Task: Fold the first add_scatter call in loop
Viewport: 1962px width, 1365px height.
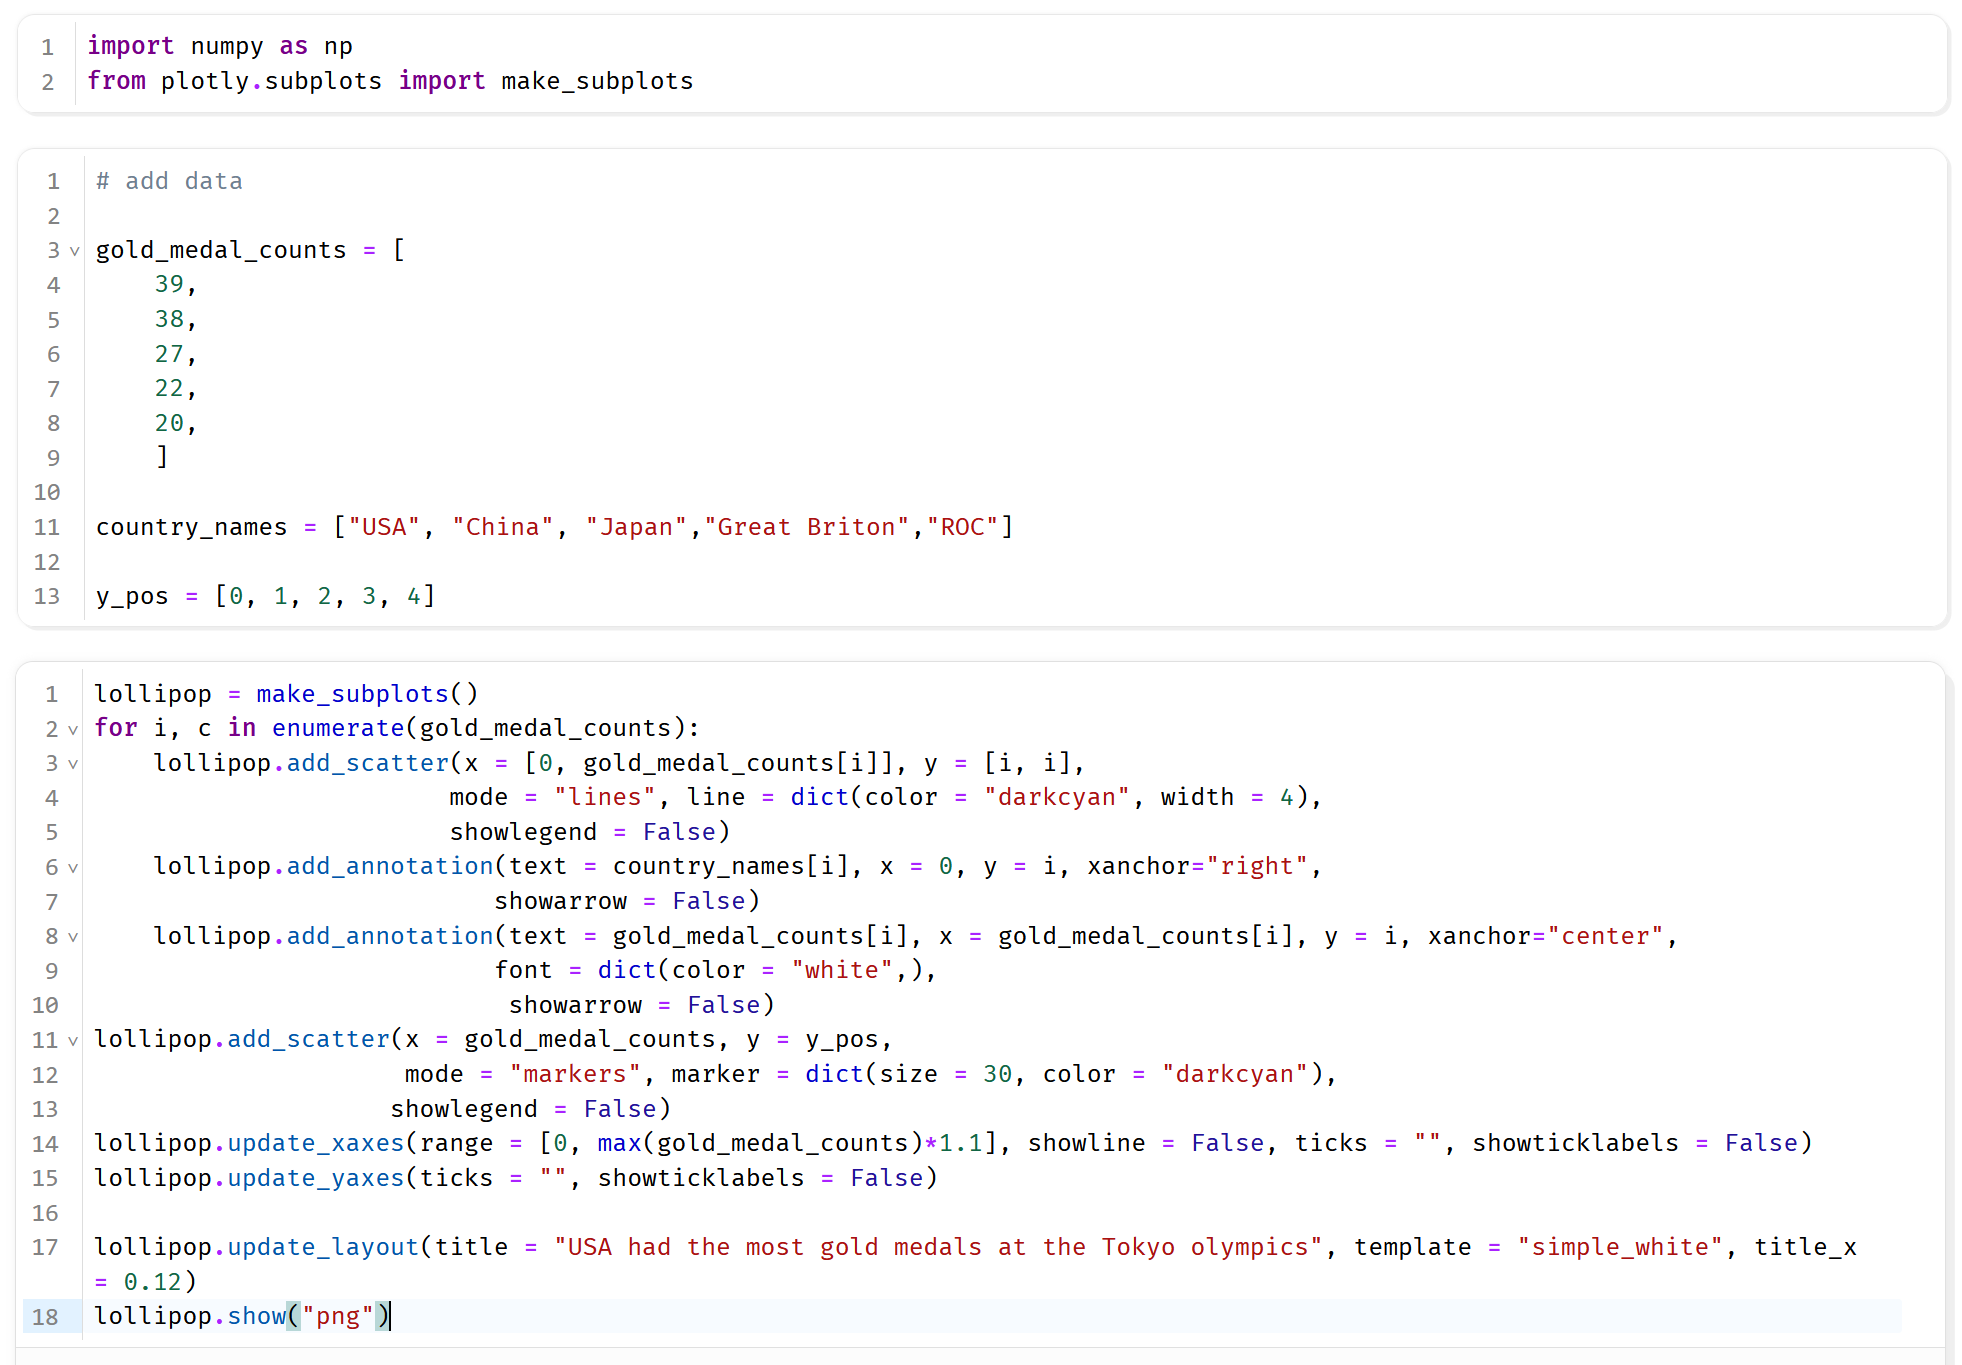Action: click(x=73, y=764)
